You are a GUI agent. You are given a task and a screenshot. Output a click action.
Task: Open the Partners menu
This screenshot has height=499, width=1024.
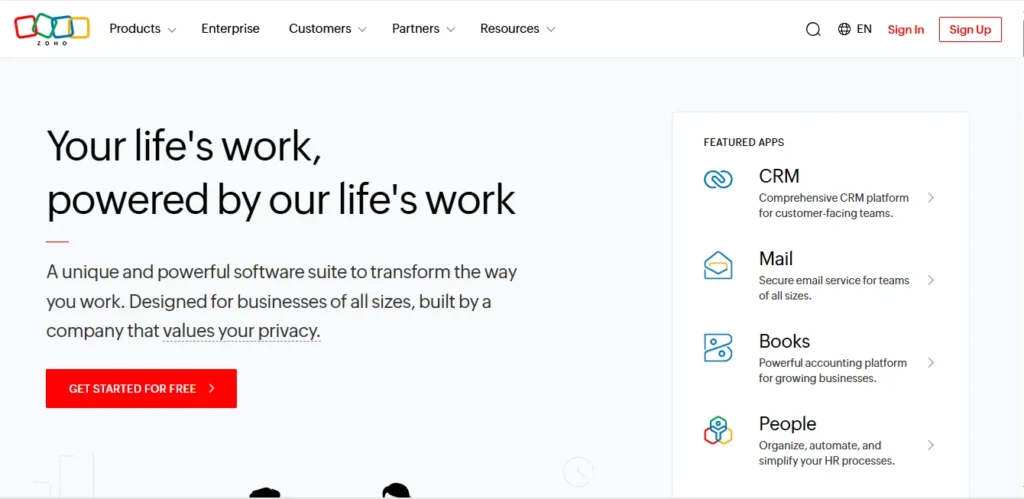tap(415, 29)
